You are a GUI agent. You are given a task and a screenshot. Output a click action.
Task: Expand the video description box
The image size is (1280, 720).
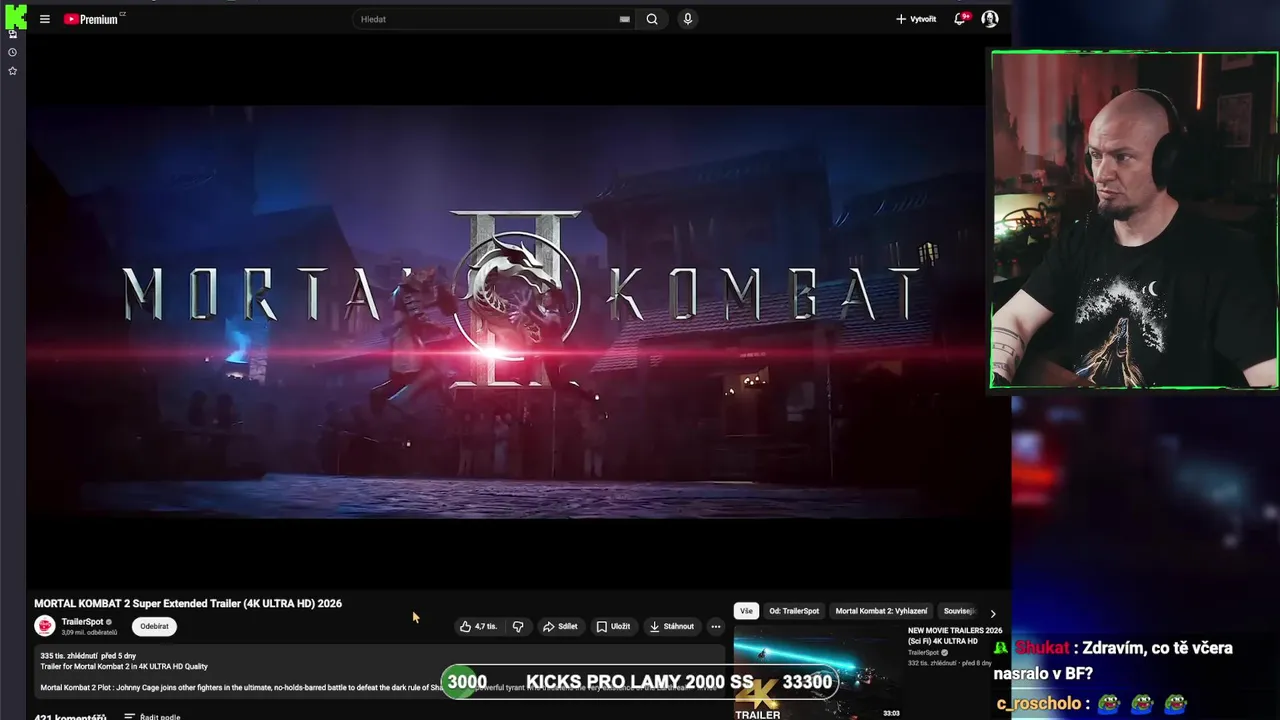click(380, 672)
